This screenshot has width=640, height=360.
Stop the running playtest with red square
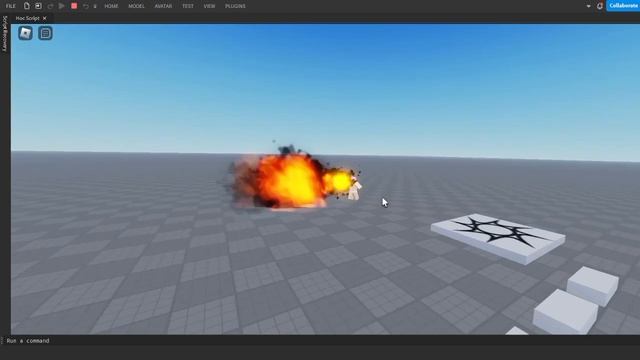[x=74, y=6]
